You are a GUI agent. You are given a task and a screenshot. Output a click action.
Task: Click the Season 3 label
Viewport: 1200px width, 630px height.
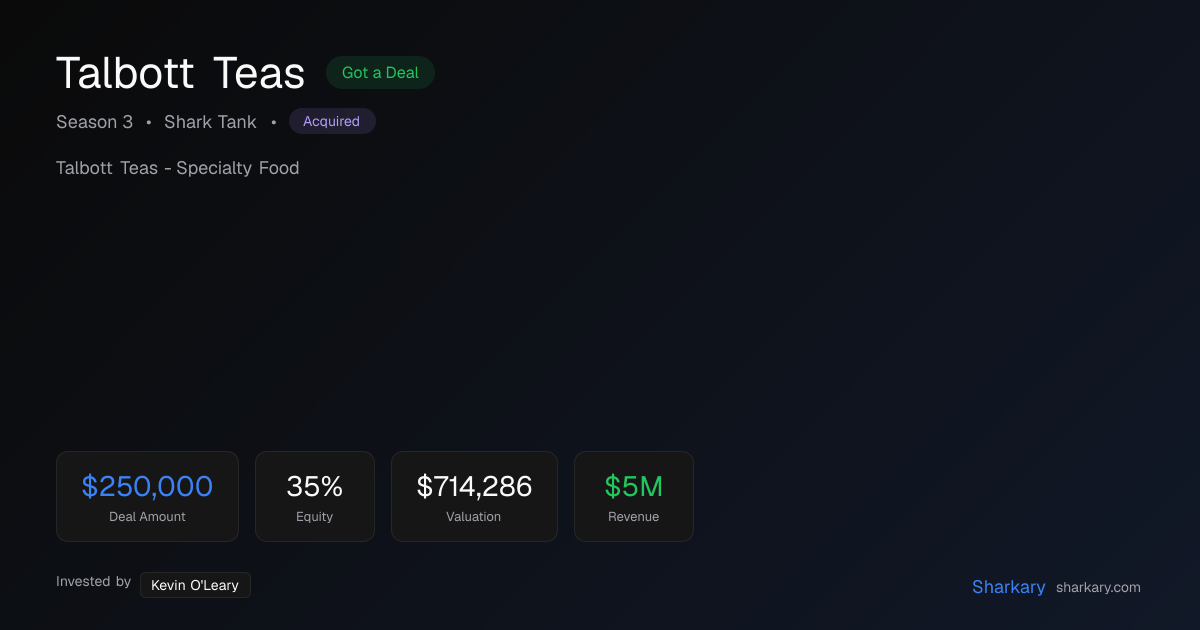click(94, 122)
